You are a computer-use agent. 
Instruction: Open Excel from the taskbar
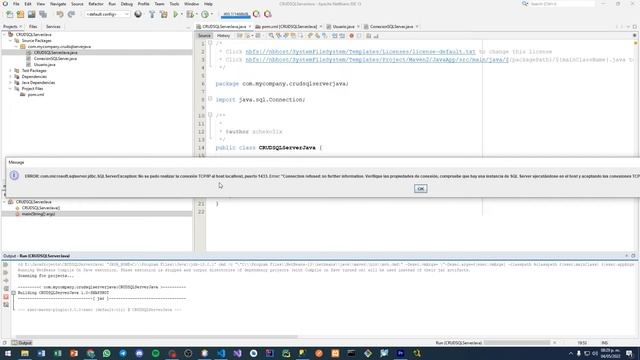click(58, 353)
